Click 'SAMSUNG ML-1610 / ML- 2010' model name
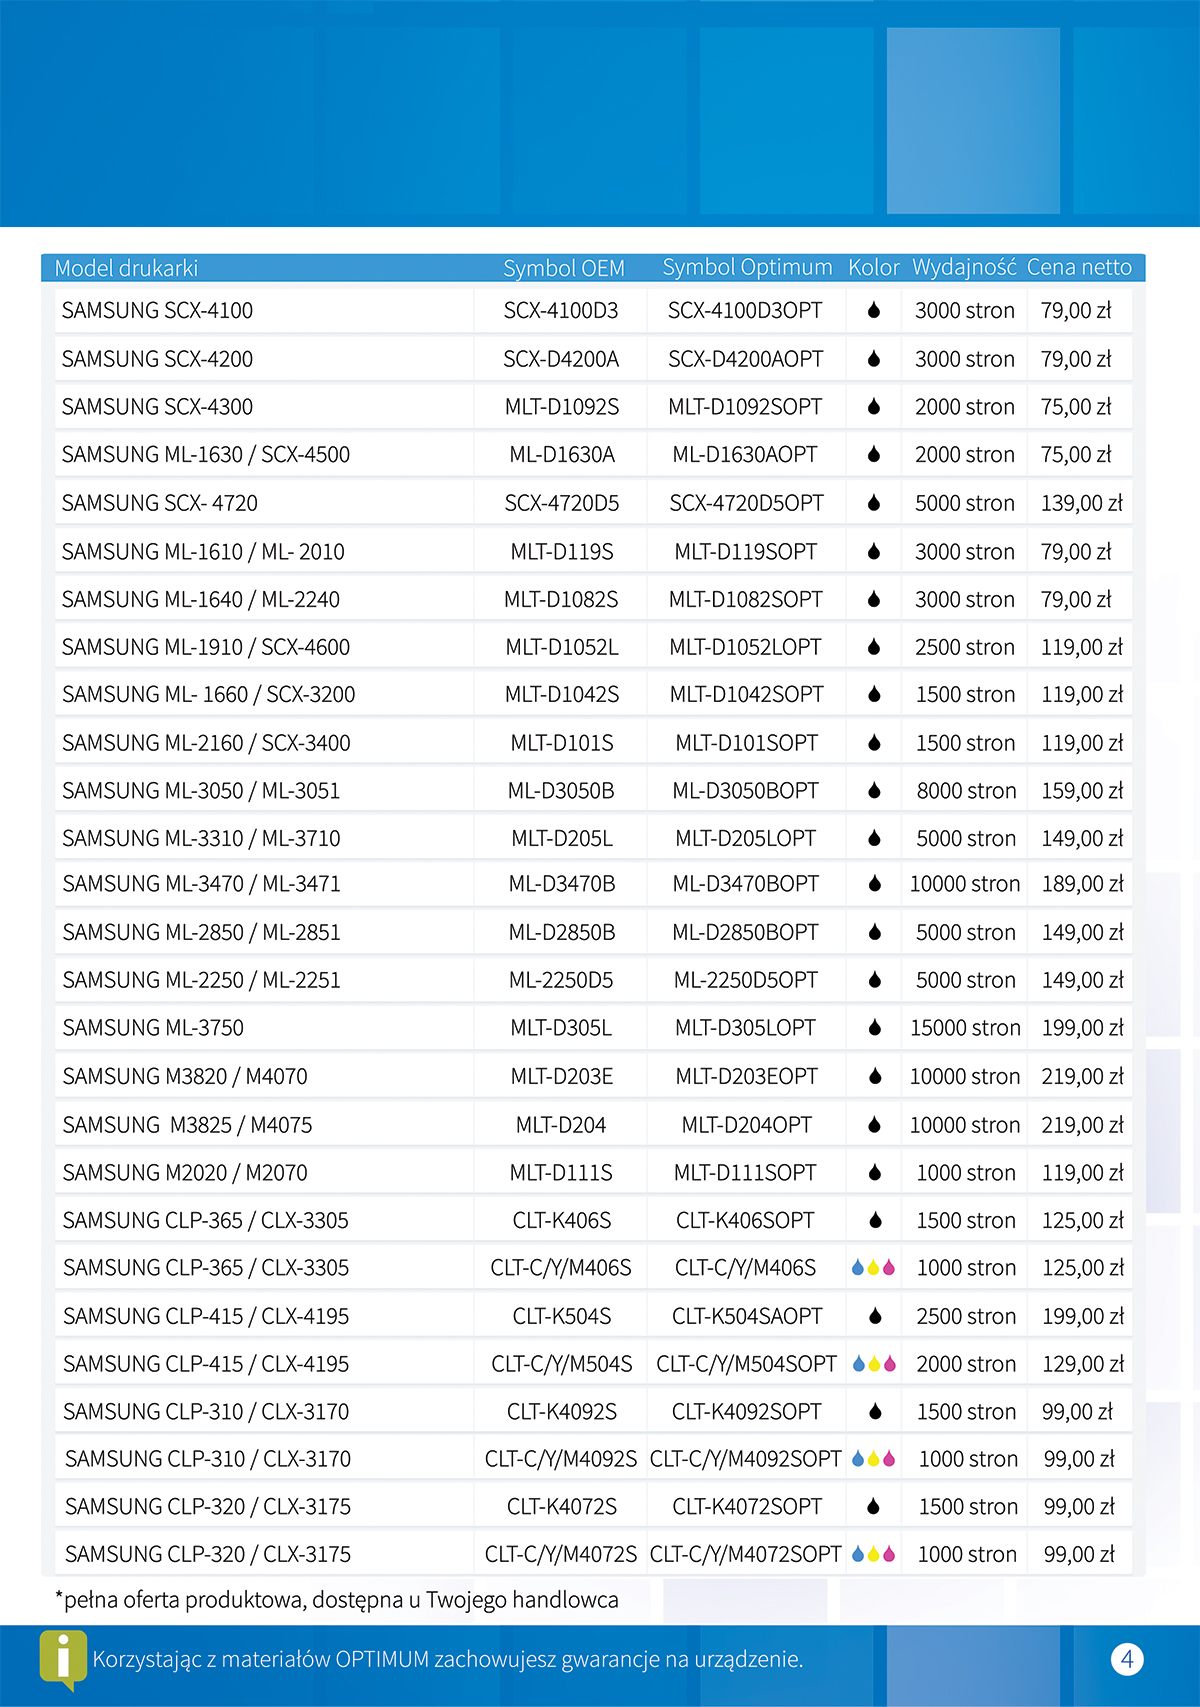The height and width of the screenshot is (1707, 1200). [203, 551]
